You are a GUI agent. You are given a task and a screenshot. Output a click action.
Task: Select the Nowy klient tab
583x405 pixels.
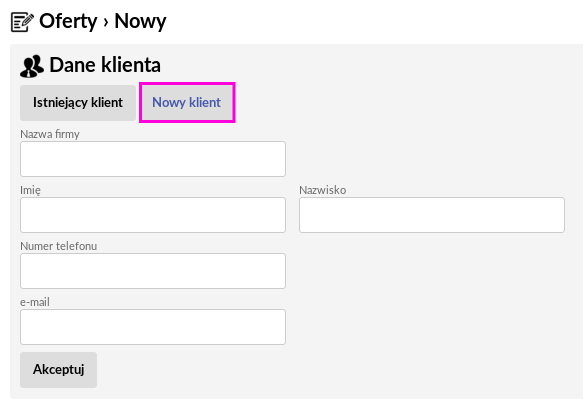click(187, 103)
